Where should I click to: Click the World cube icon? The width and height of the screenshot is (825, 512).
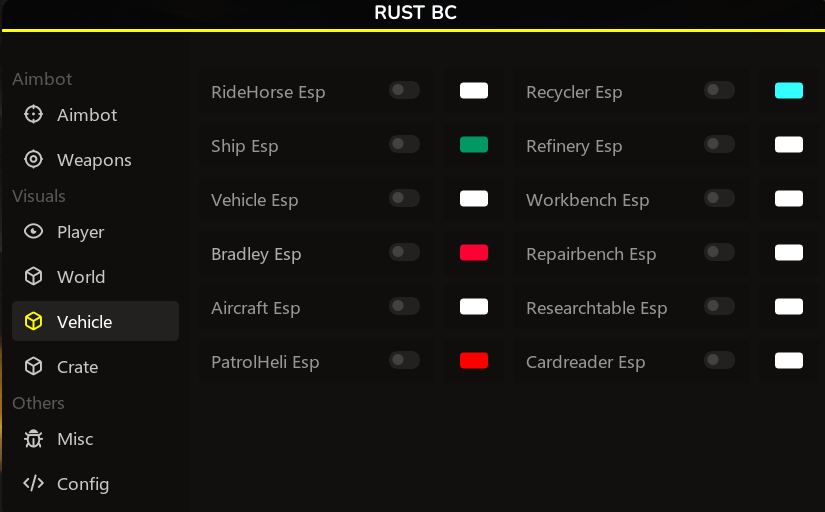(x=34, y=277)
